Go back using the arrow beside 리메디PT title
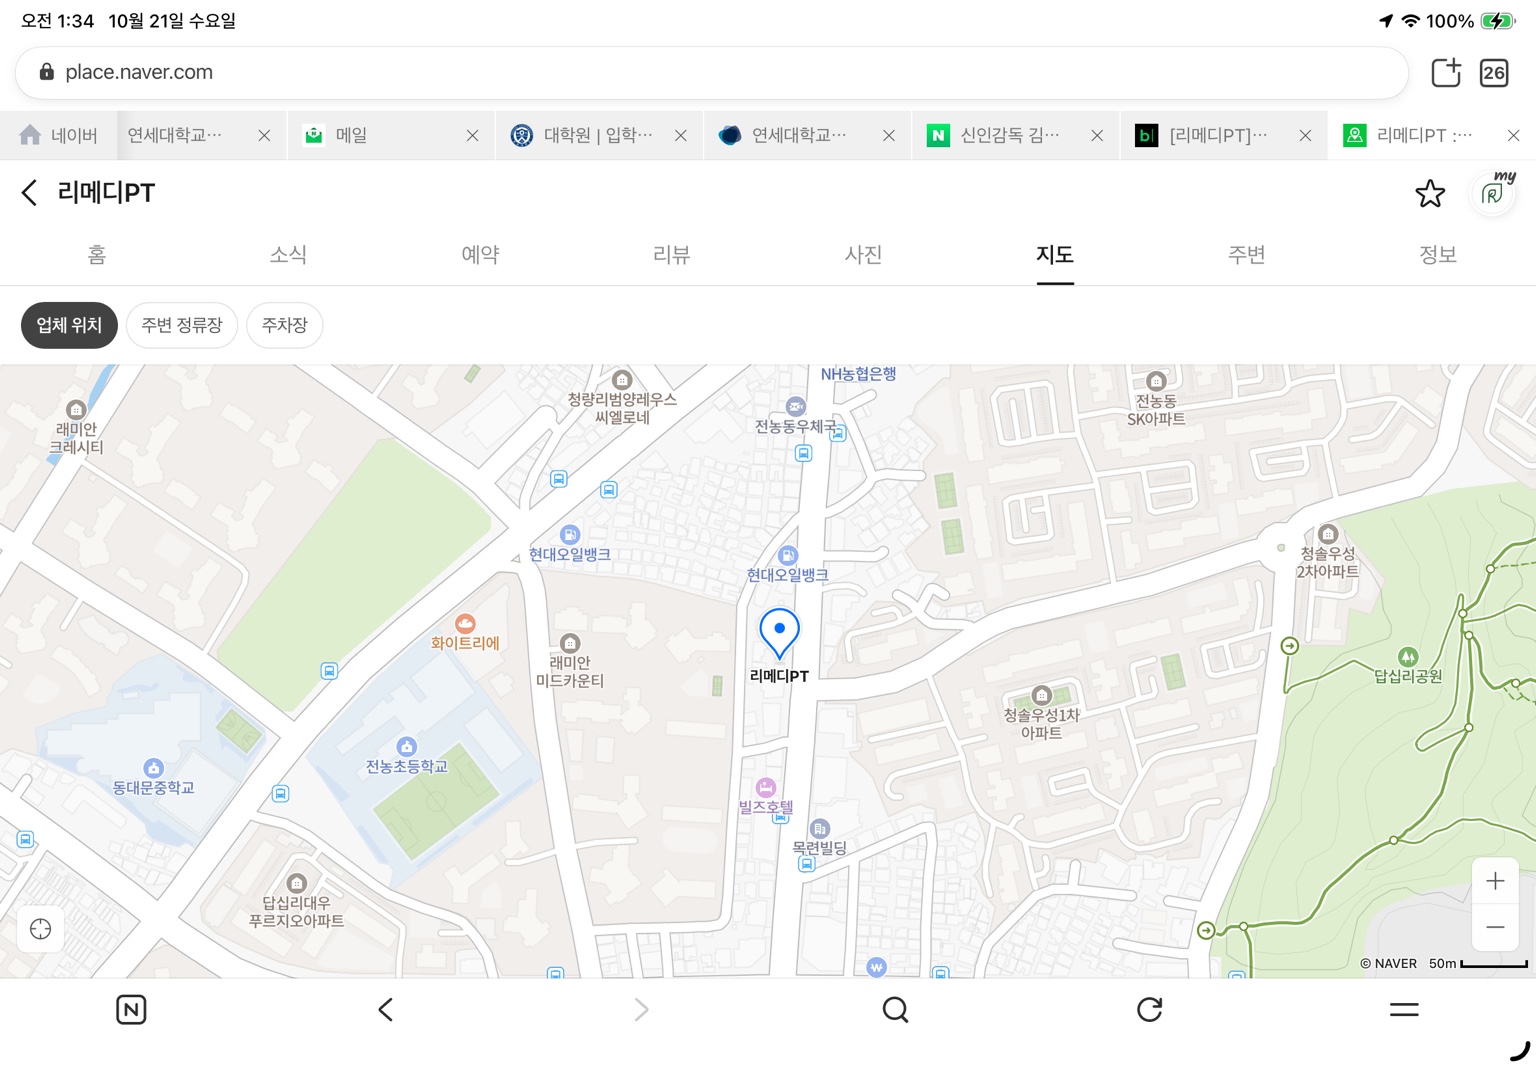 point(29,192)
